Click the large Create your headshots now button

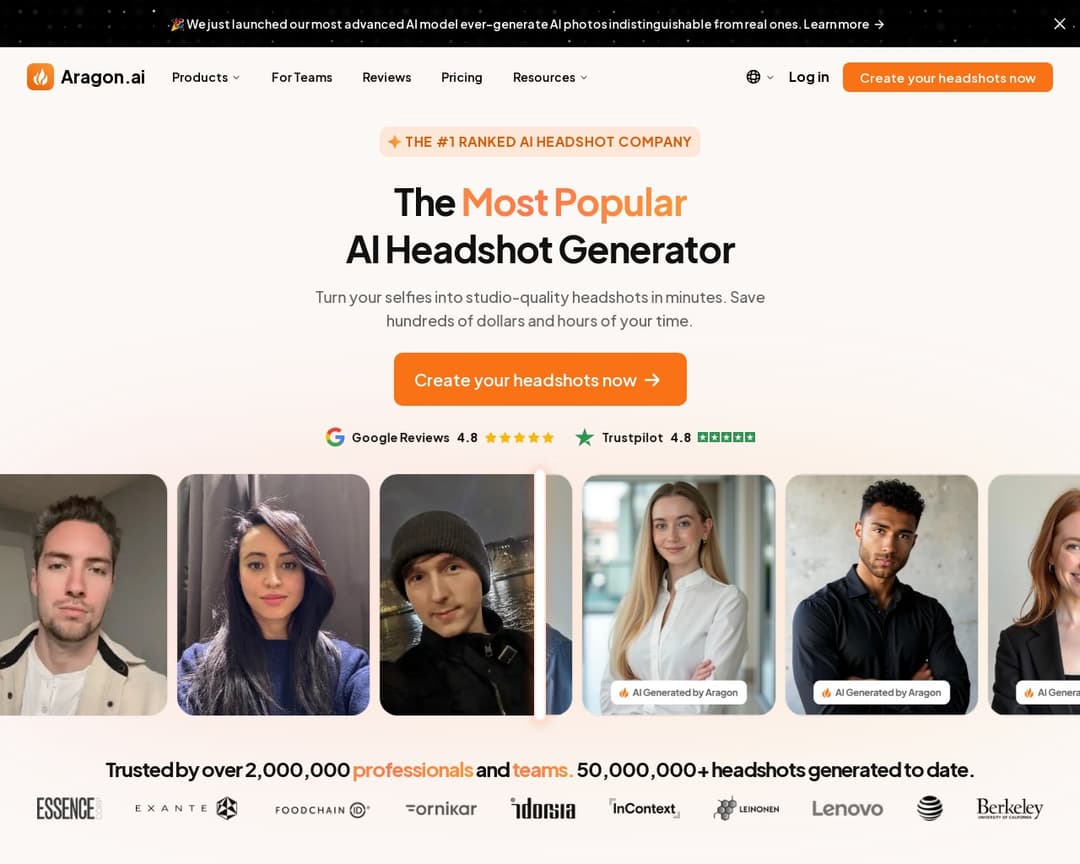tap(540, 380)
